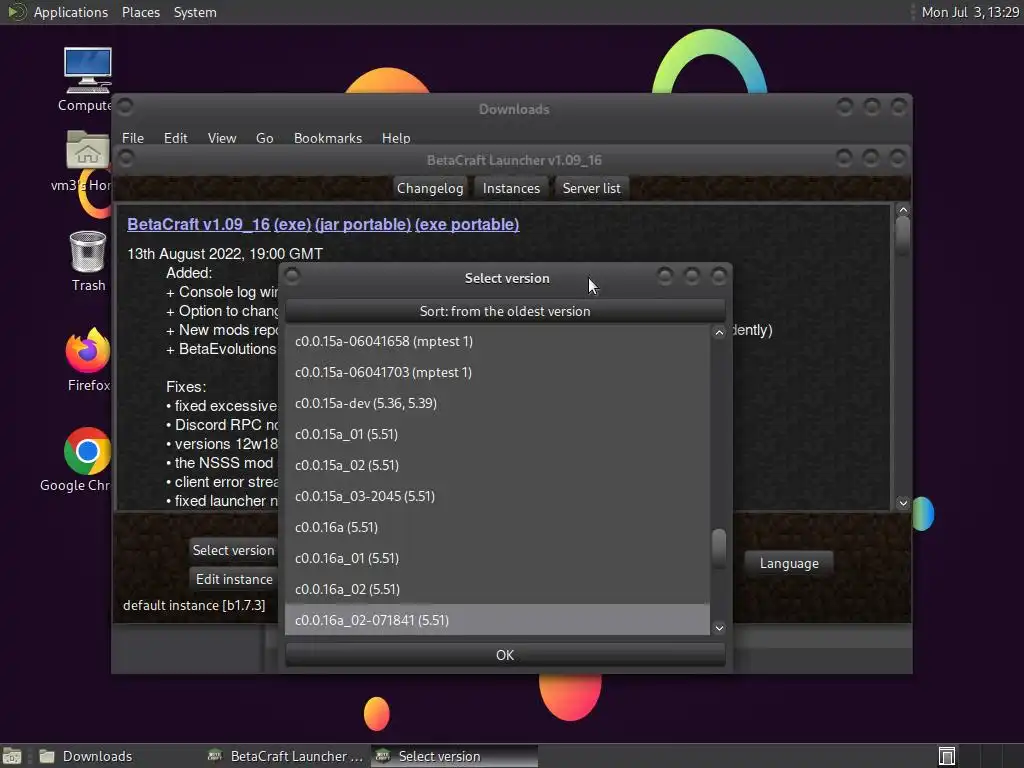Switch to the Instances tab
Viewport: 1024px width, 768px height.
click(x=511, y=188)
